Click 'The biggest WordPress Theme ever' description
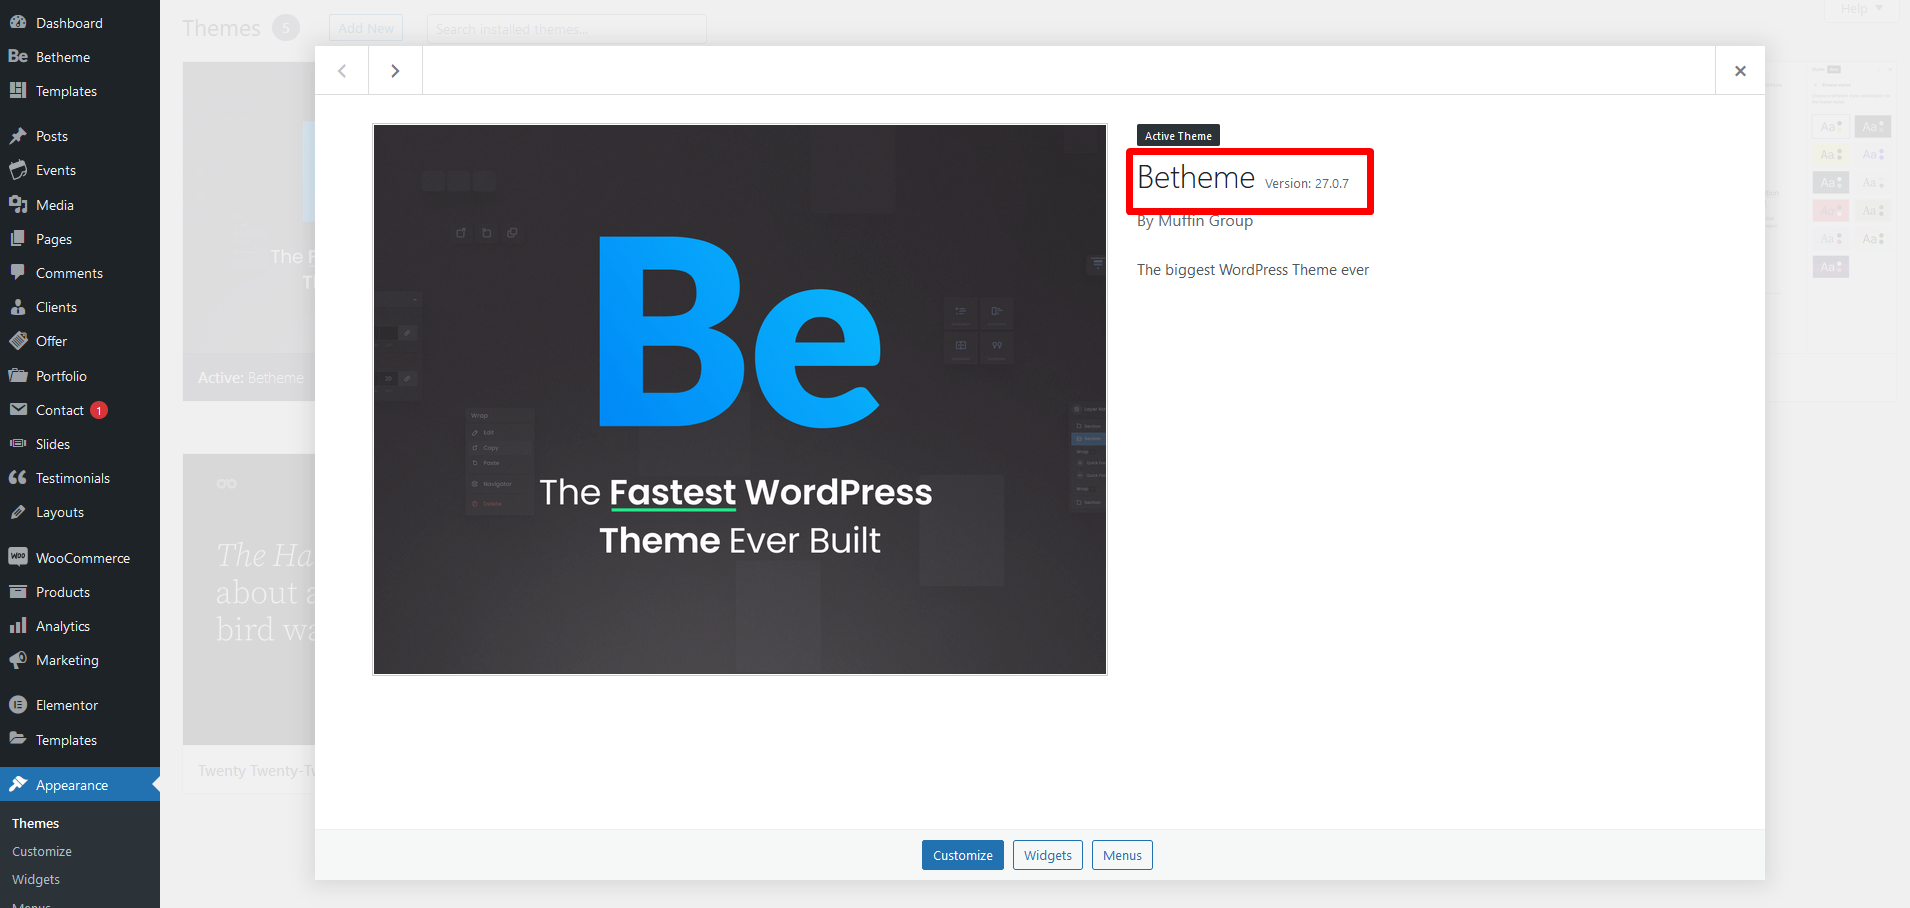This screenshot has height=908, width=1910. pyautogui.click(x=1253, y=270)
